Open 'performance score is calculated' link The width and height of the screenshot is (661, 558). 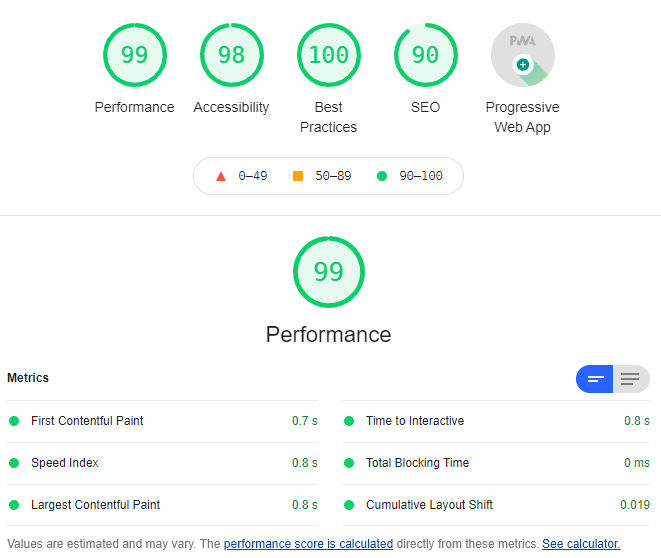pyautogui.click(x=308, y=544)
